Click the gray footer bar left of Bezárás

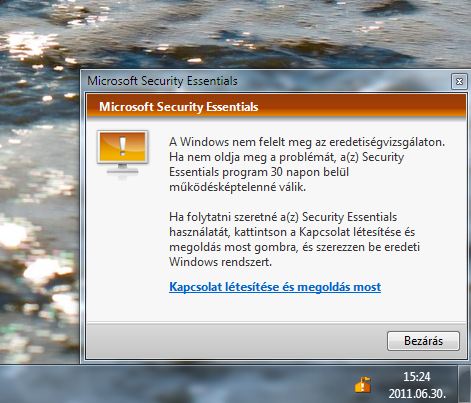[x=233, y=341]
